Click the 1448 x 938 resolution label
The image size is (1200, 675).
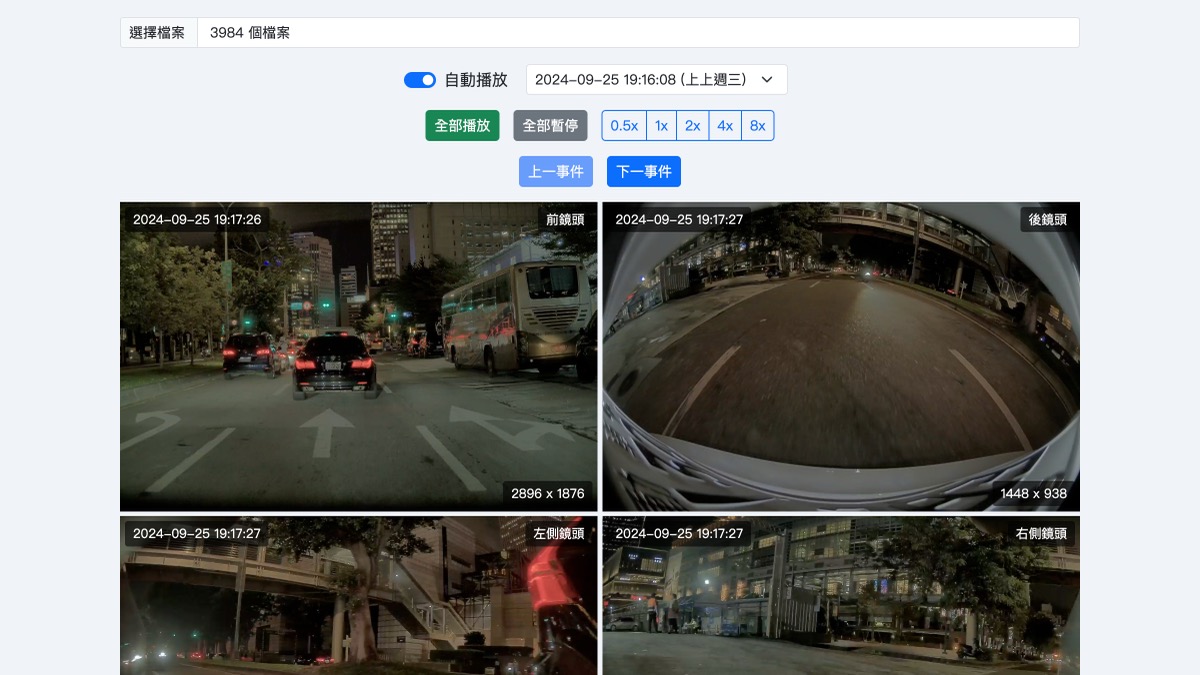[x=1033, y=493]
